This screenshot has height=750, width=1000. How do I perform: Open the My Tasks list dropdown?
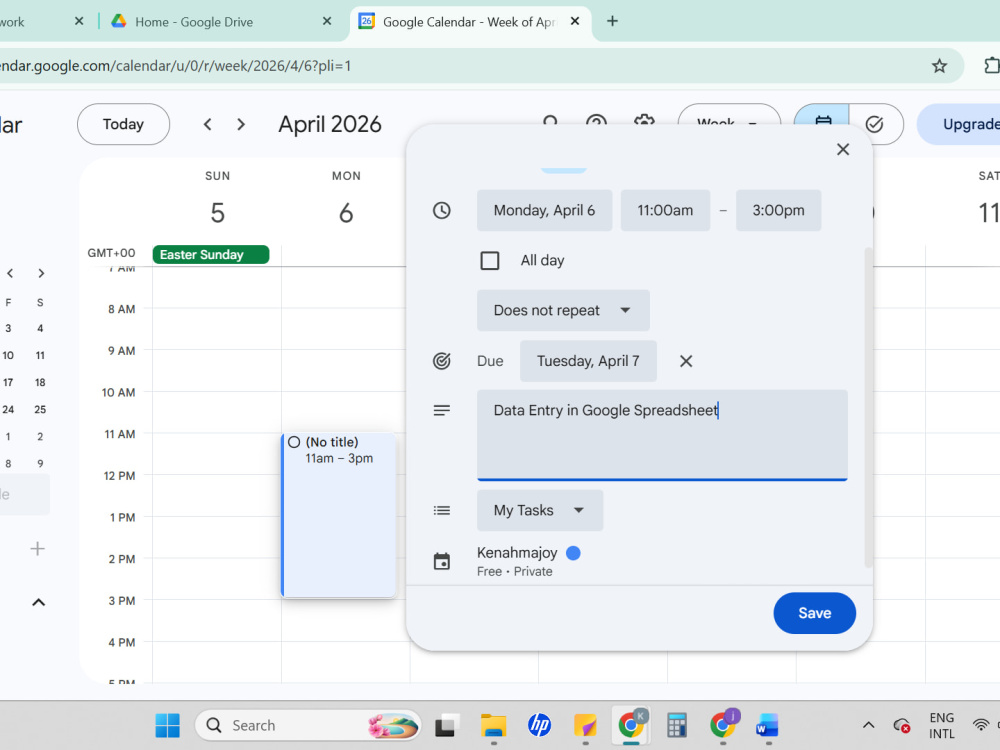click(x=540, y=510)
